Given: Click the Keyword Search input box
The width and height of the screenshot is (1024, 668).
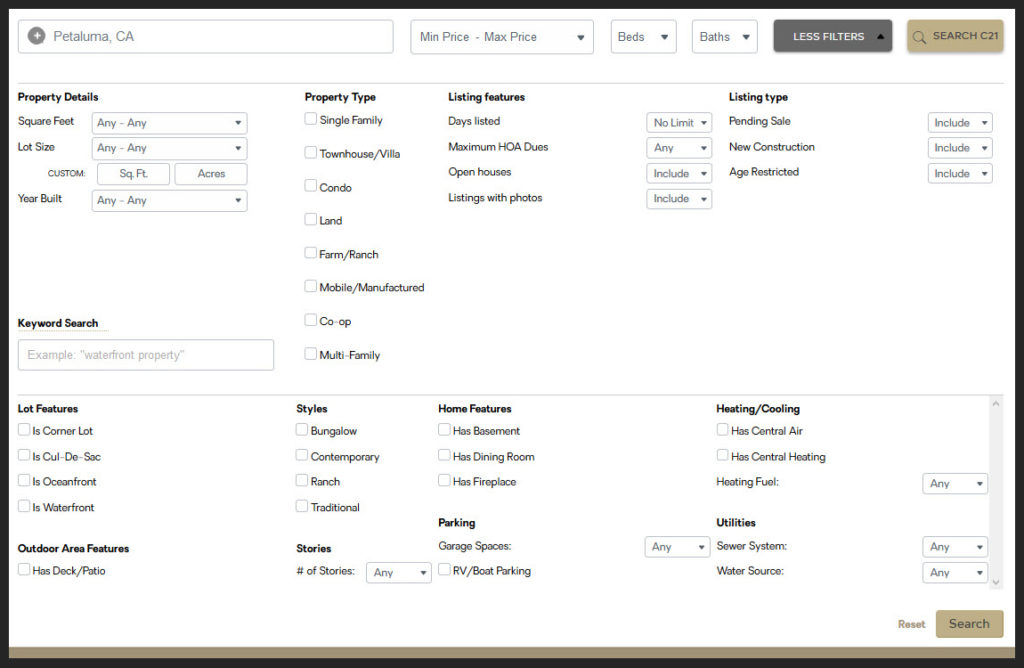Looking at the screenshot, I should (146, 355).
